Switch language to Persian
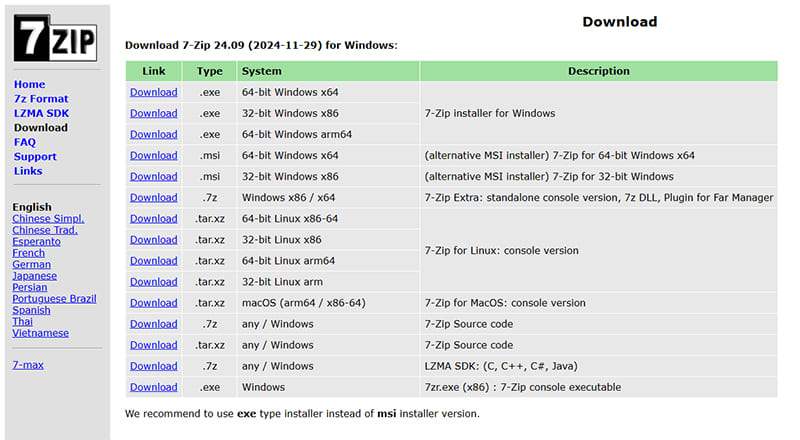Image resolution: width=800 pixels, height=440 pixels. [x=30, y=287]
